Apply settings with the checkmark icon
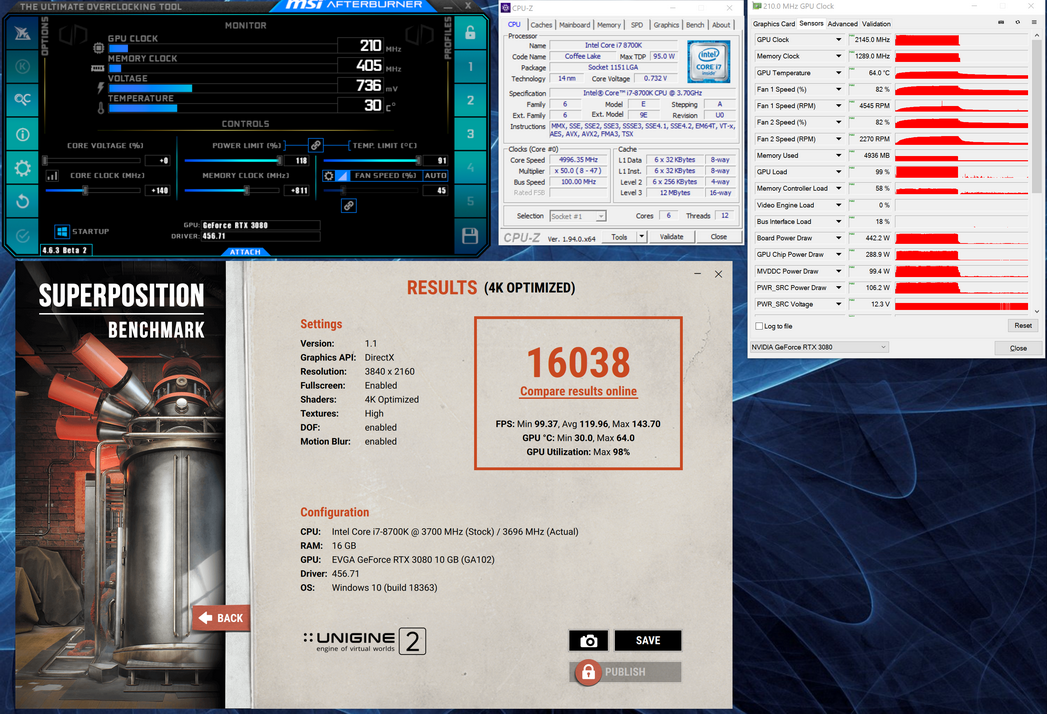 pos(22,236)
